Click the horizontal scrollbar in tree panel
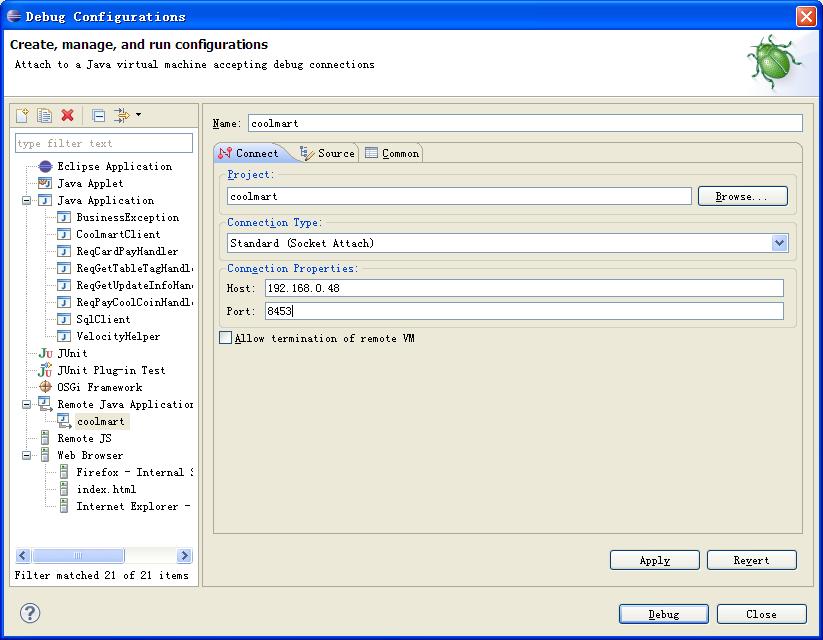Viewport: 823px width, 640px height. 100,556
